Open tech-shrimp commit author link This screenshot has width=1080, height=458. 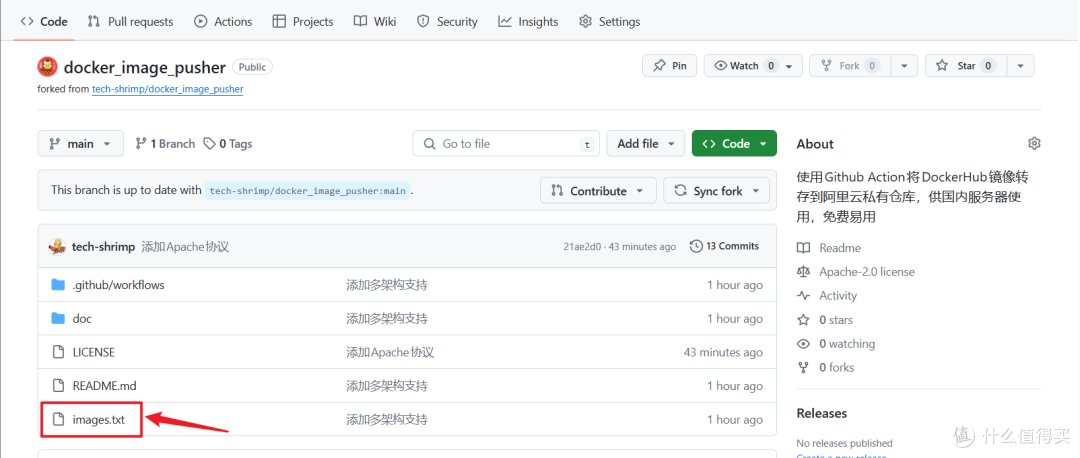[103, 247]
